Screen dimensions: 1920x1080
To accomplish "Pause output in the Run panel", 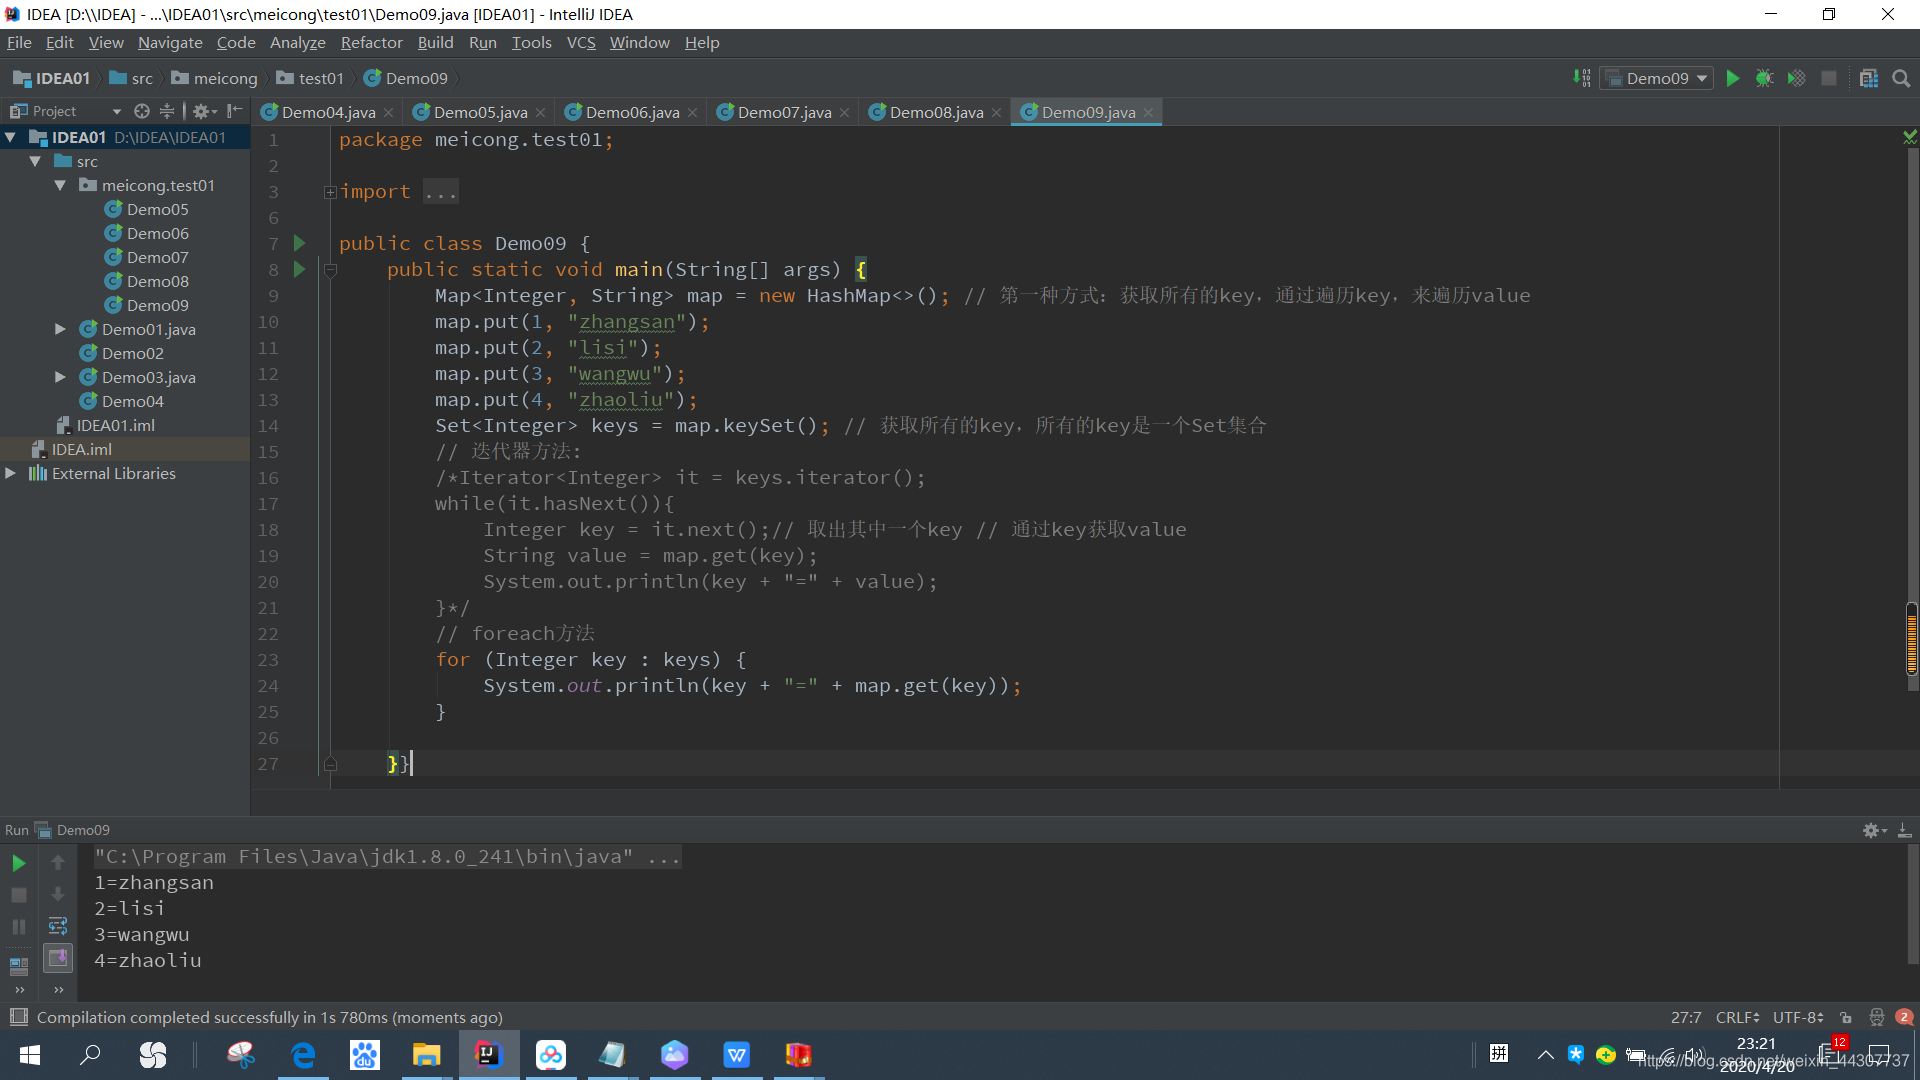I will tap(19, 927).
